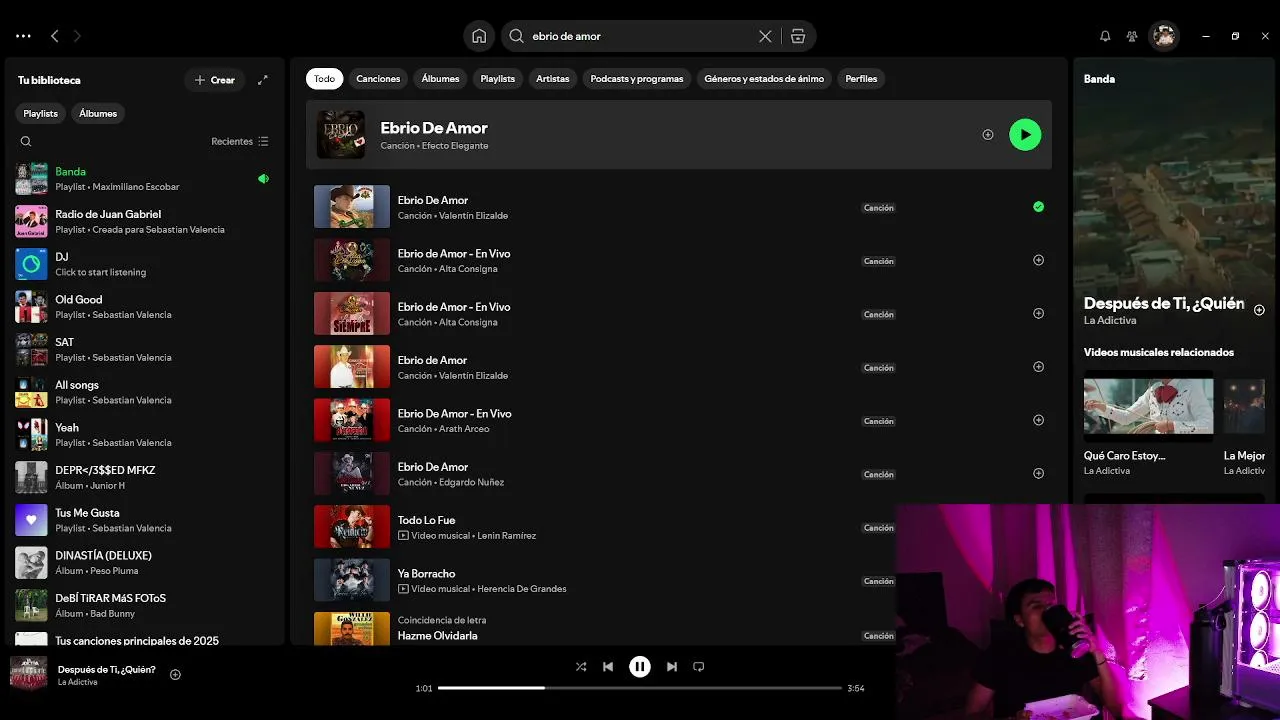Viewport: 1280px width, 720px height.
Task: Click the search field with ebrio de amor
Action: 640,36
